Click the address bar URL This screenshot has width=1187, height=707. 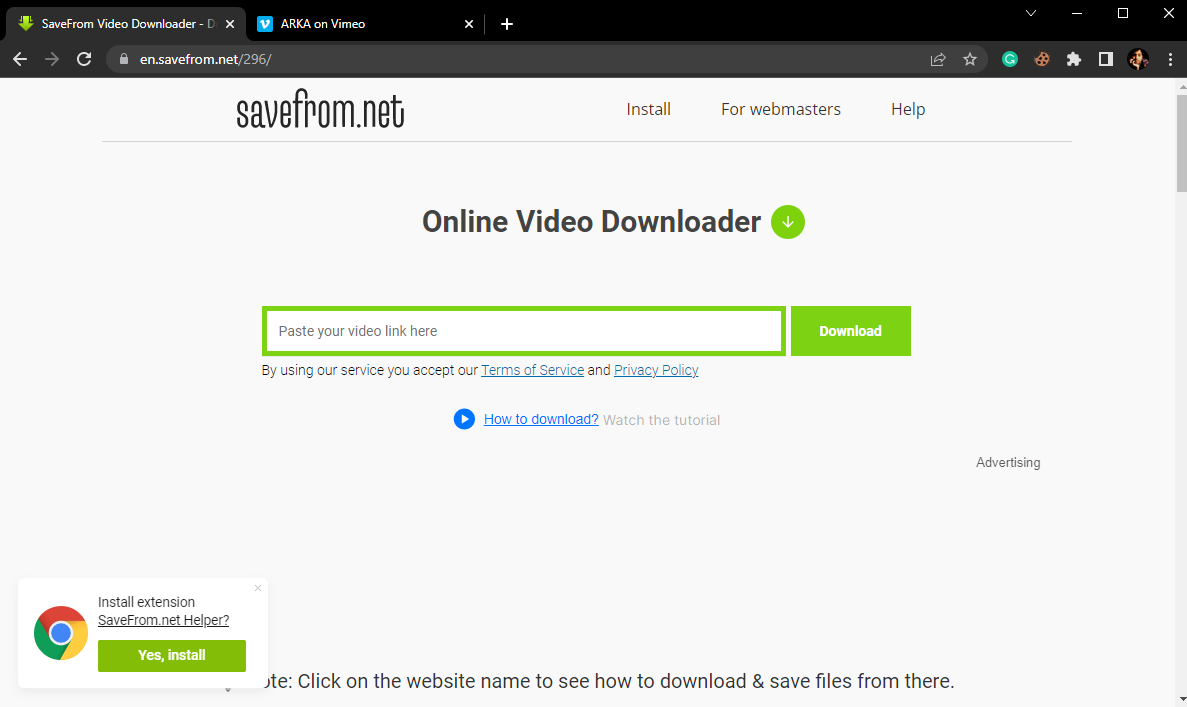[x=205, y=59]
